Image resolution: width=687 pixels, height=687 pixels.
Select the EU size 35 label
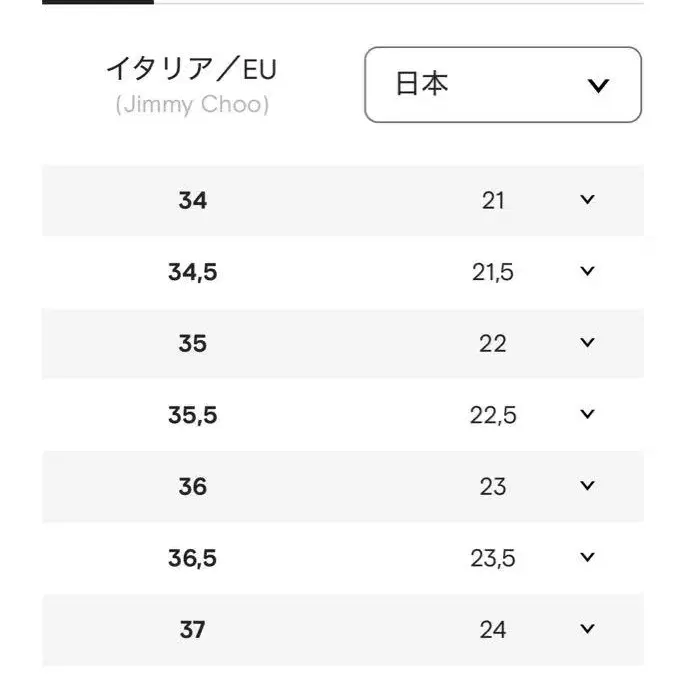click(192, 343)
